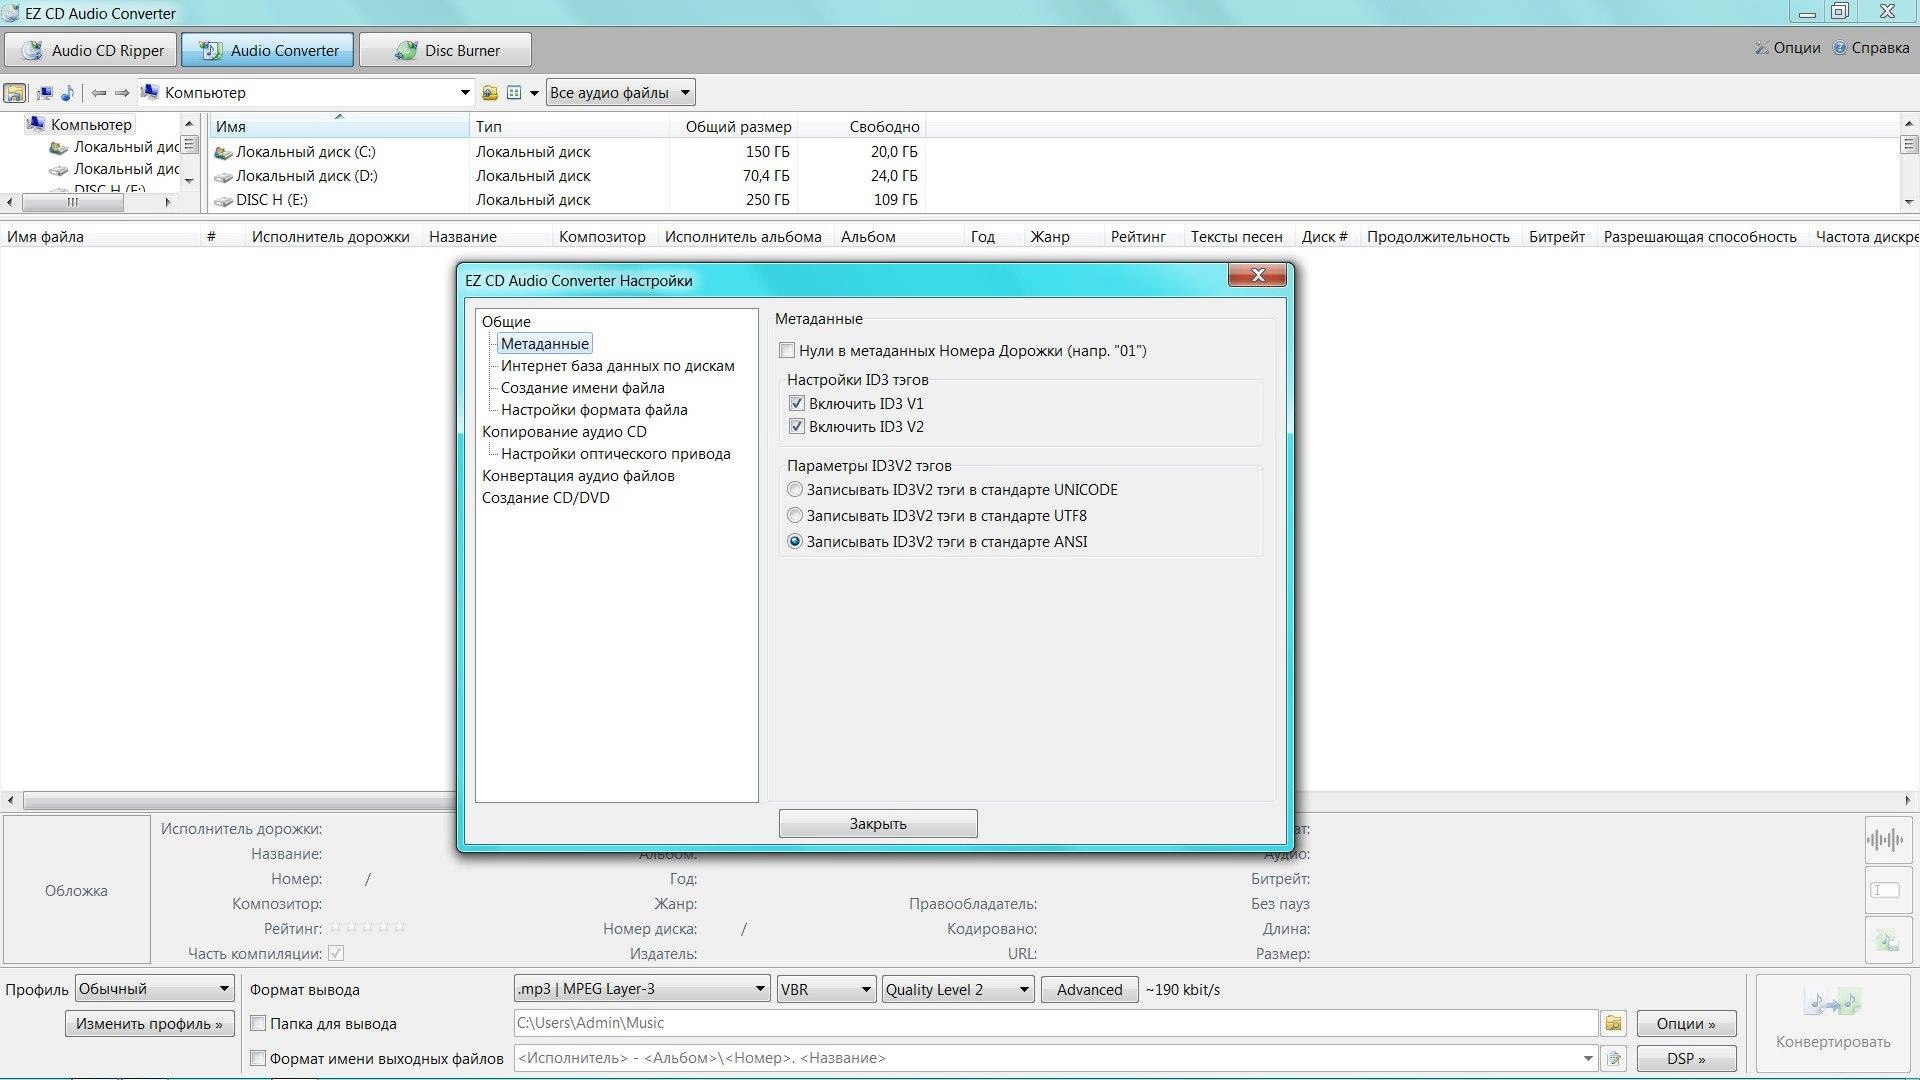This screenshot has width=1920, height=1080.
Task: Click the DSP » button
Action: [x=1686, y=1058]
